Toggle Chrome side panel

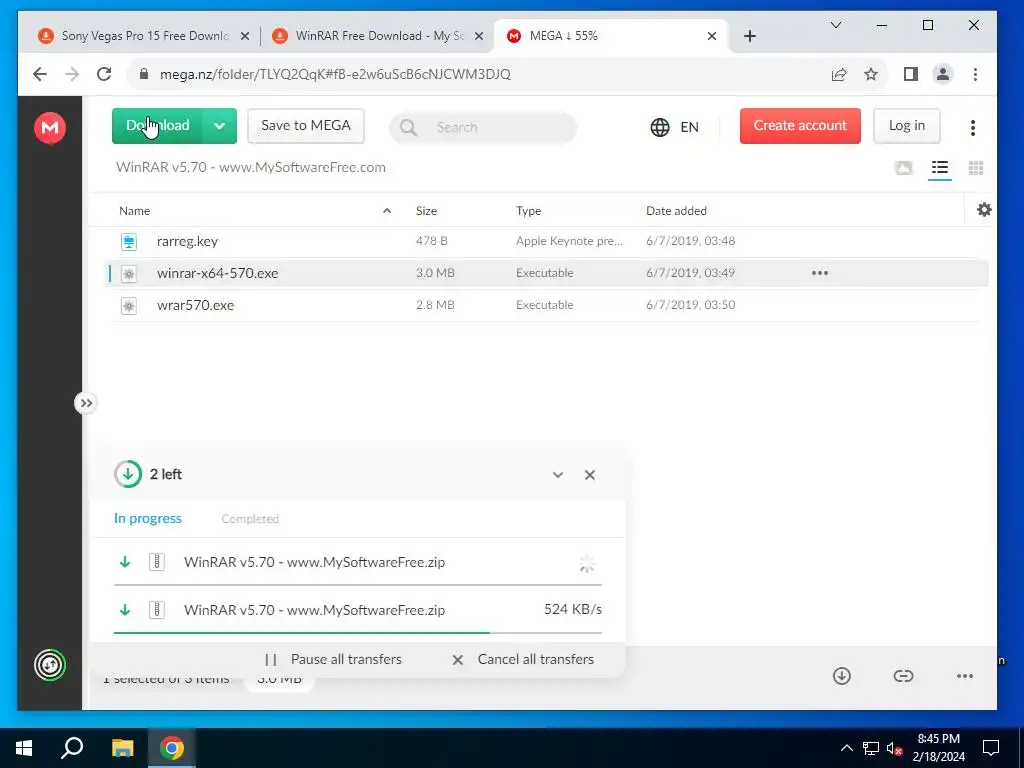tap(911, 74)
